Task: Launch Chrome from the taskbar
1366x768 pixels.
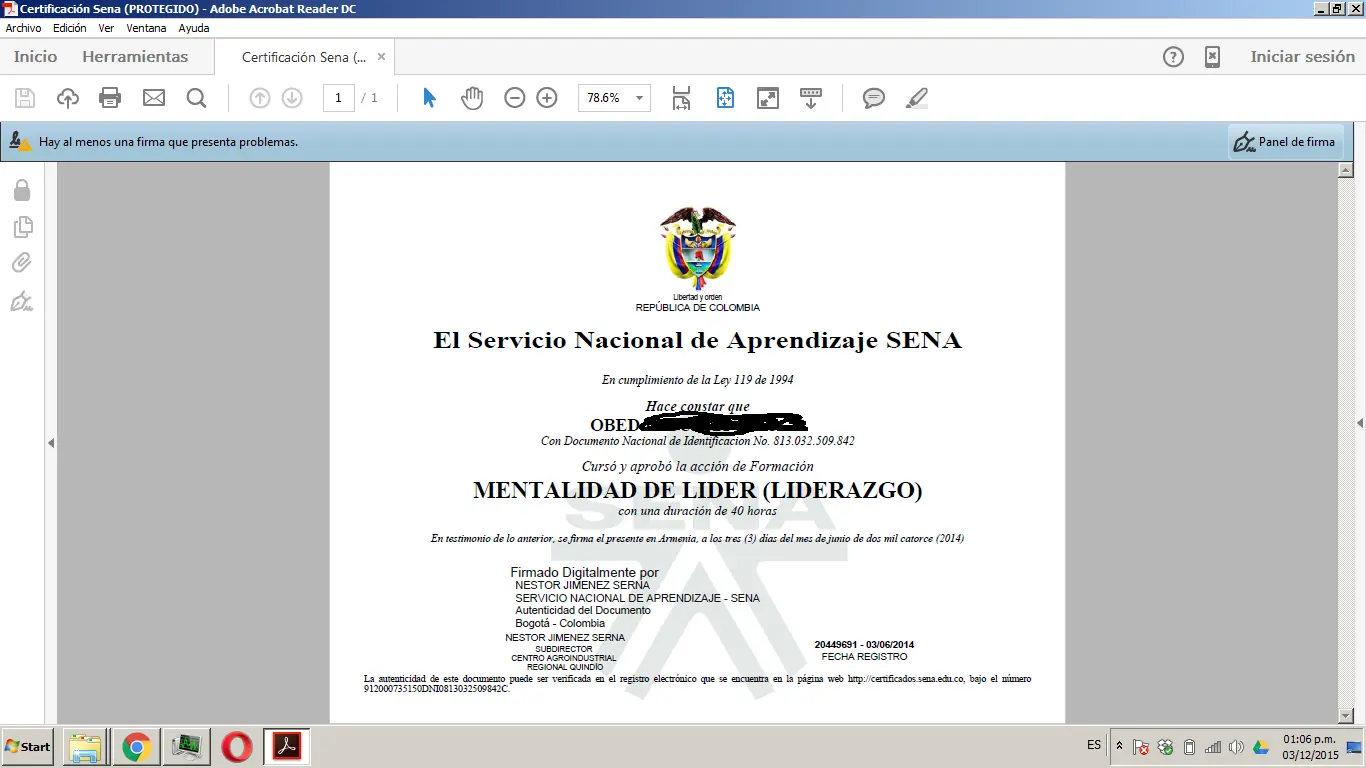Action: (136, 747)
